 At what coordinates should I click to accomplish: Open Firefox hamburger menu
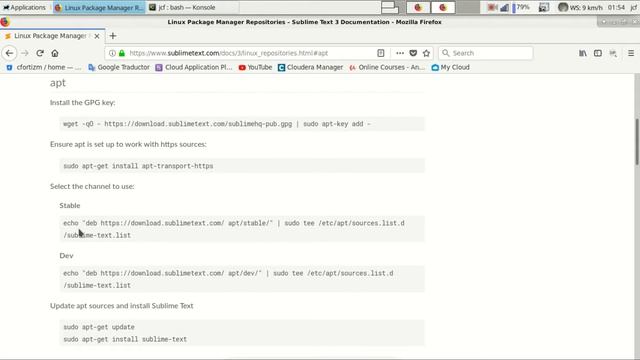(x=631, y=53)
